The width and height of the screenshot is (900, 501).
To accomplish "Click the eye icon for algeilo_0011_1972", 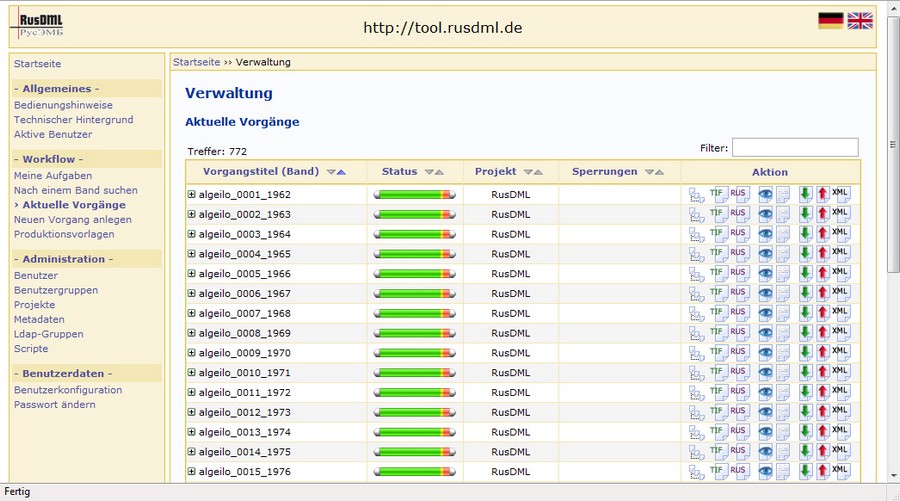I will 765,393.
